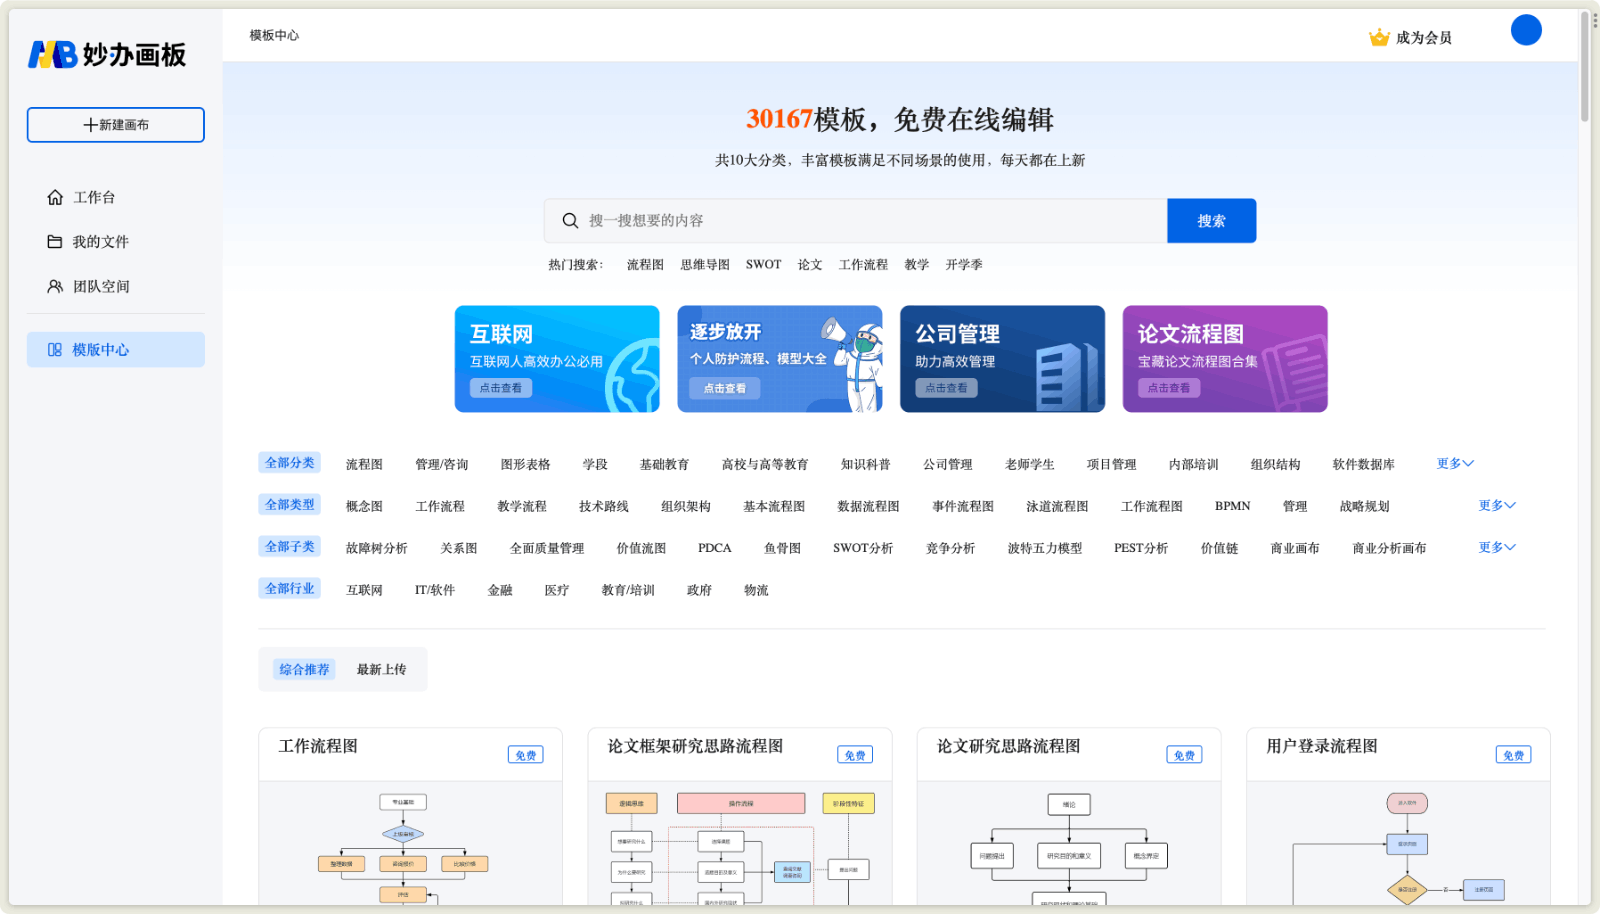The image size is (1600, 914).
Task: Open 工作台 home icon in sidebar
Action: (x=55, y=198)
